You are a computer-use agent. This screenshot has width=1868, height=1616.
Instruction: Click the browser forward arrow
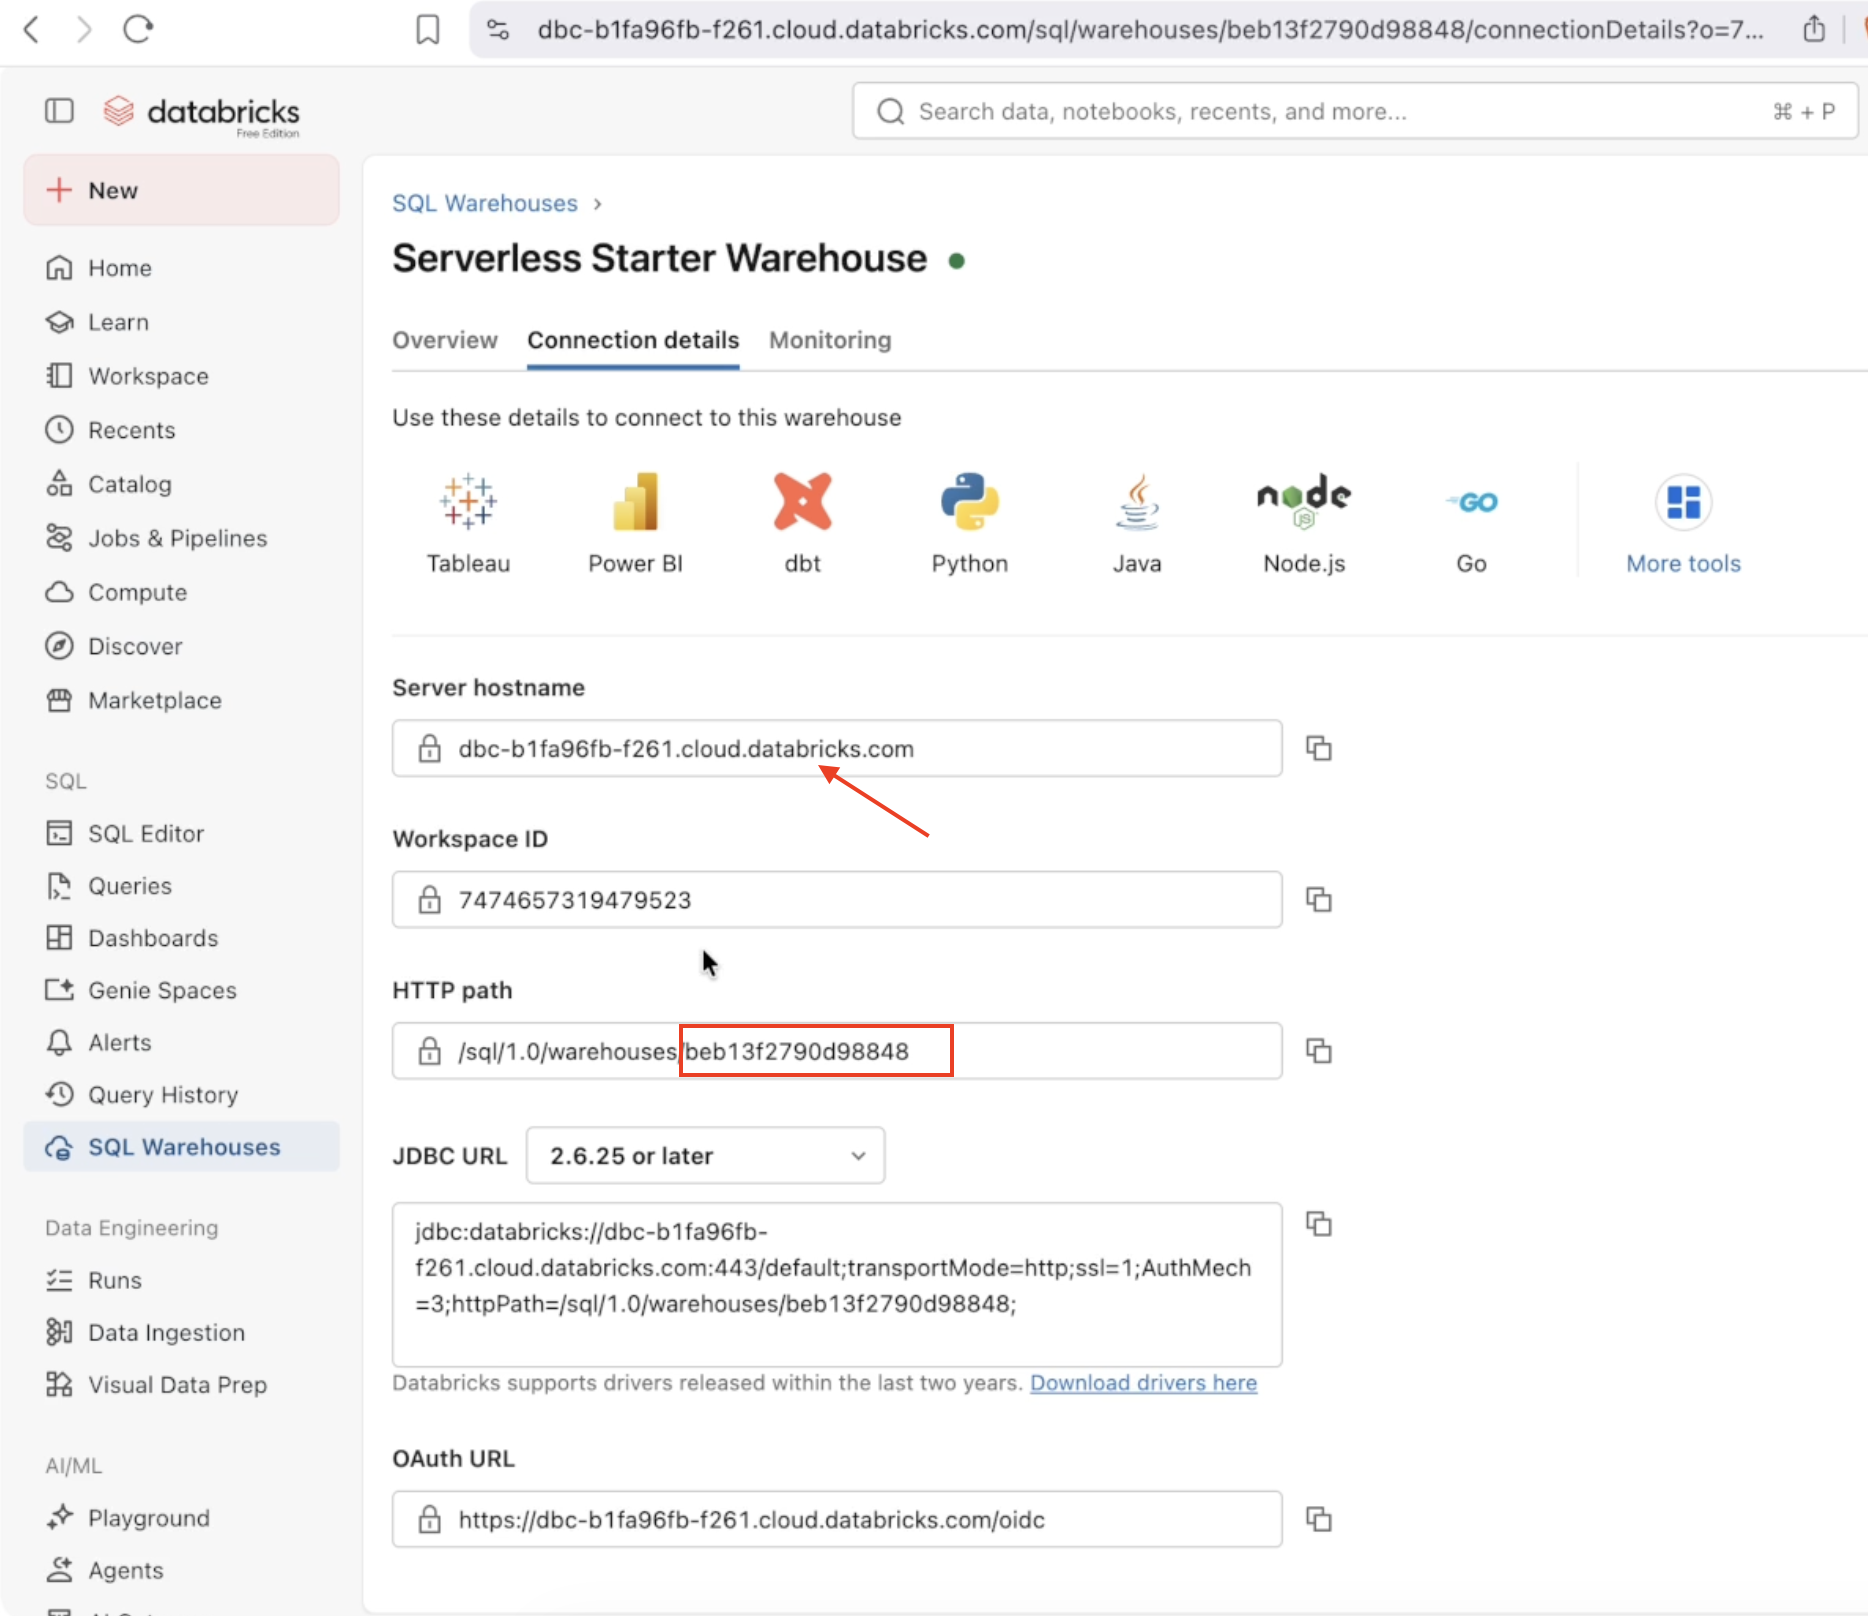(x=84, y=29)
